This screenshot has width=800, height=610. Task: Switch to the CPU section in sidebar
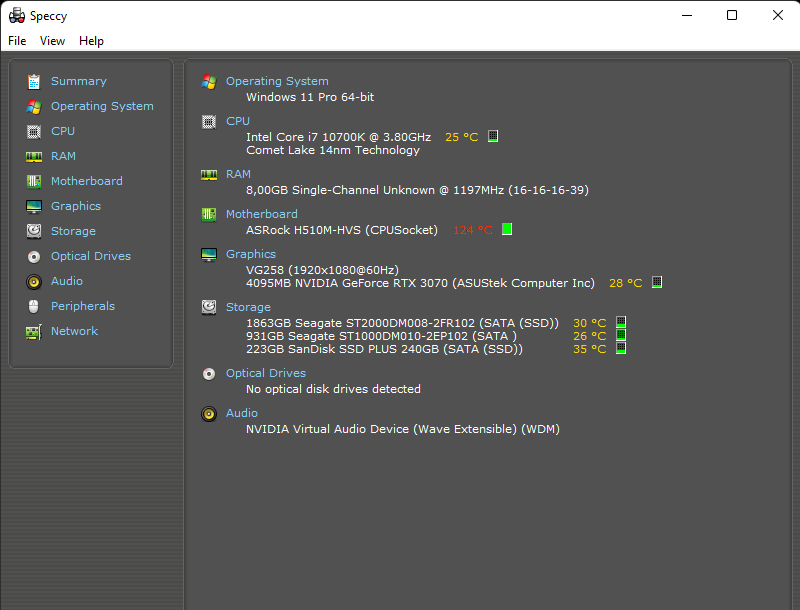coord(63,131)
